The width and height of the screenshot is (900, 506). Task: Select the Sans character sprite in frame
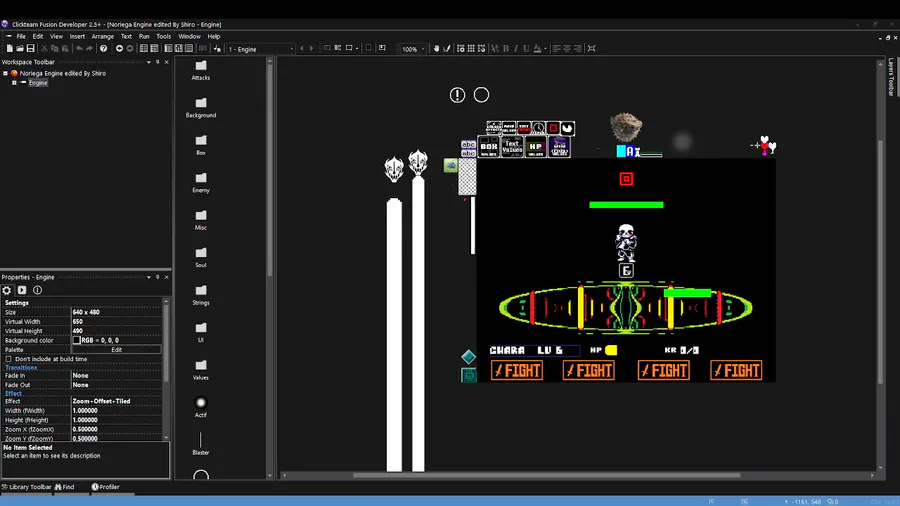pos(626,243)
